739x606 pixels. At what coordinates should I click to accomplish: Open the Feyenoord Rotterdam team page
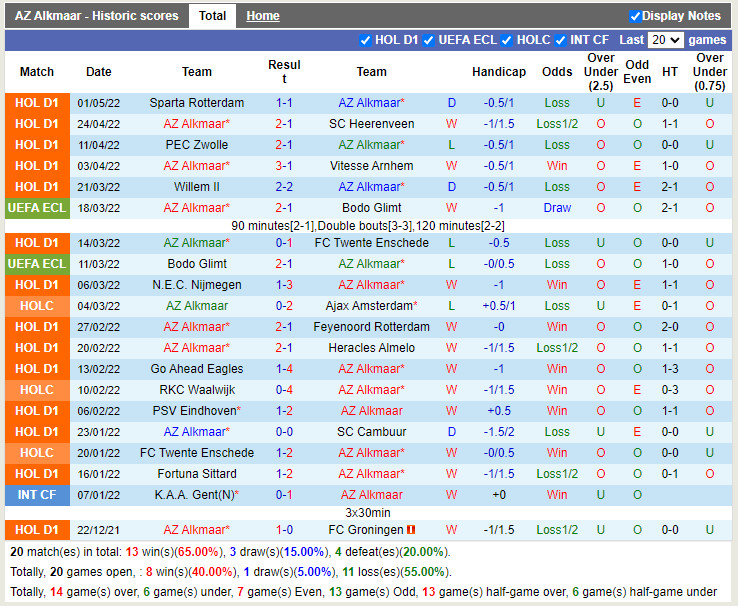point(371,327)
